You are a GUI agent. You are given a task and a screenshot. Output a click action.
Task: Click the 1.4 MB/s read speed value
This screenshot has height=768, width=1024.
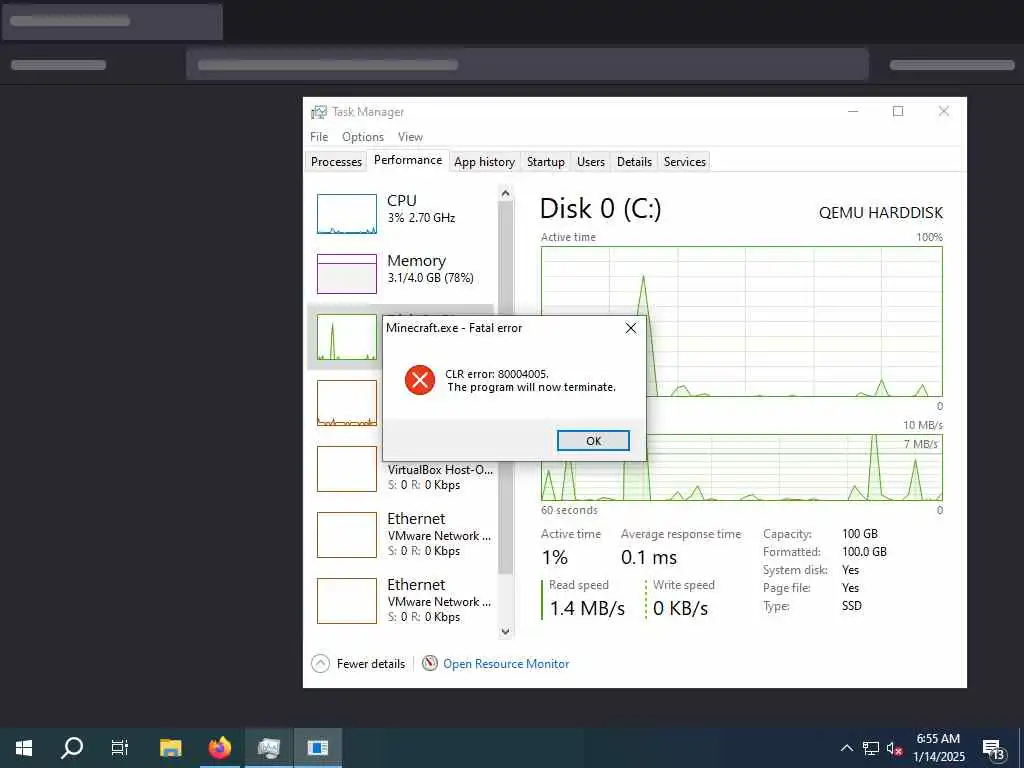tap(587, 608)
